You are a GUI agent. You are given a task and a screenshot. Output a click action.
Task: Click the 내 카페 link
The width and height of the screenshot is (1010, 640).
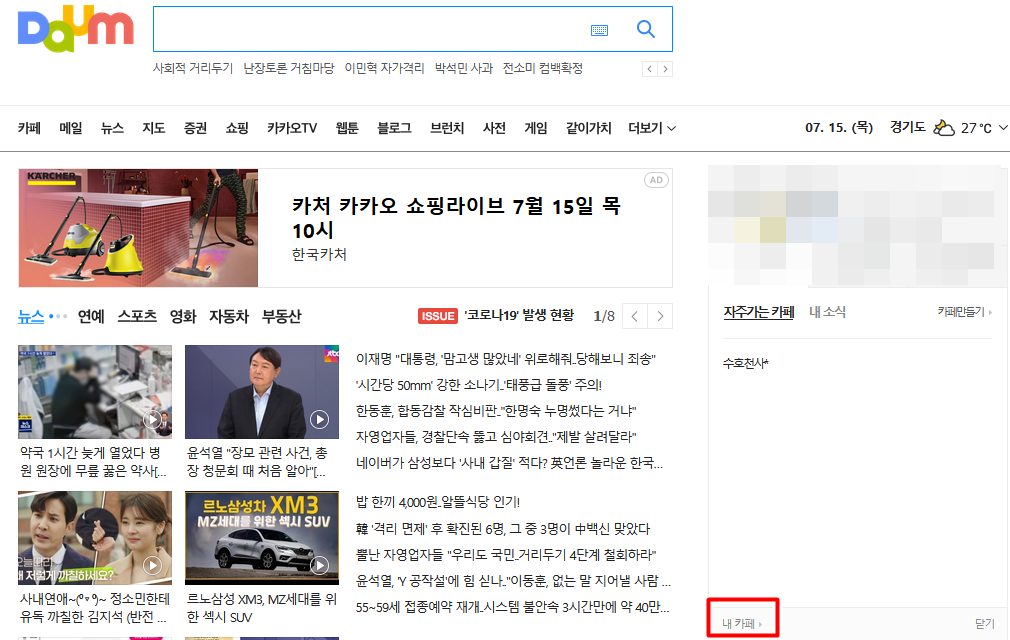point(741,623)
